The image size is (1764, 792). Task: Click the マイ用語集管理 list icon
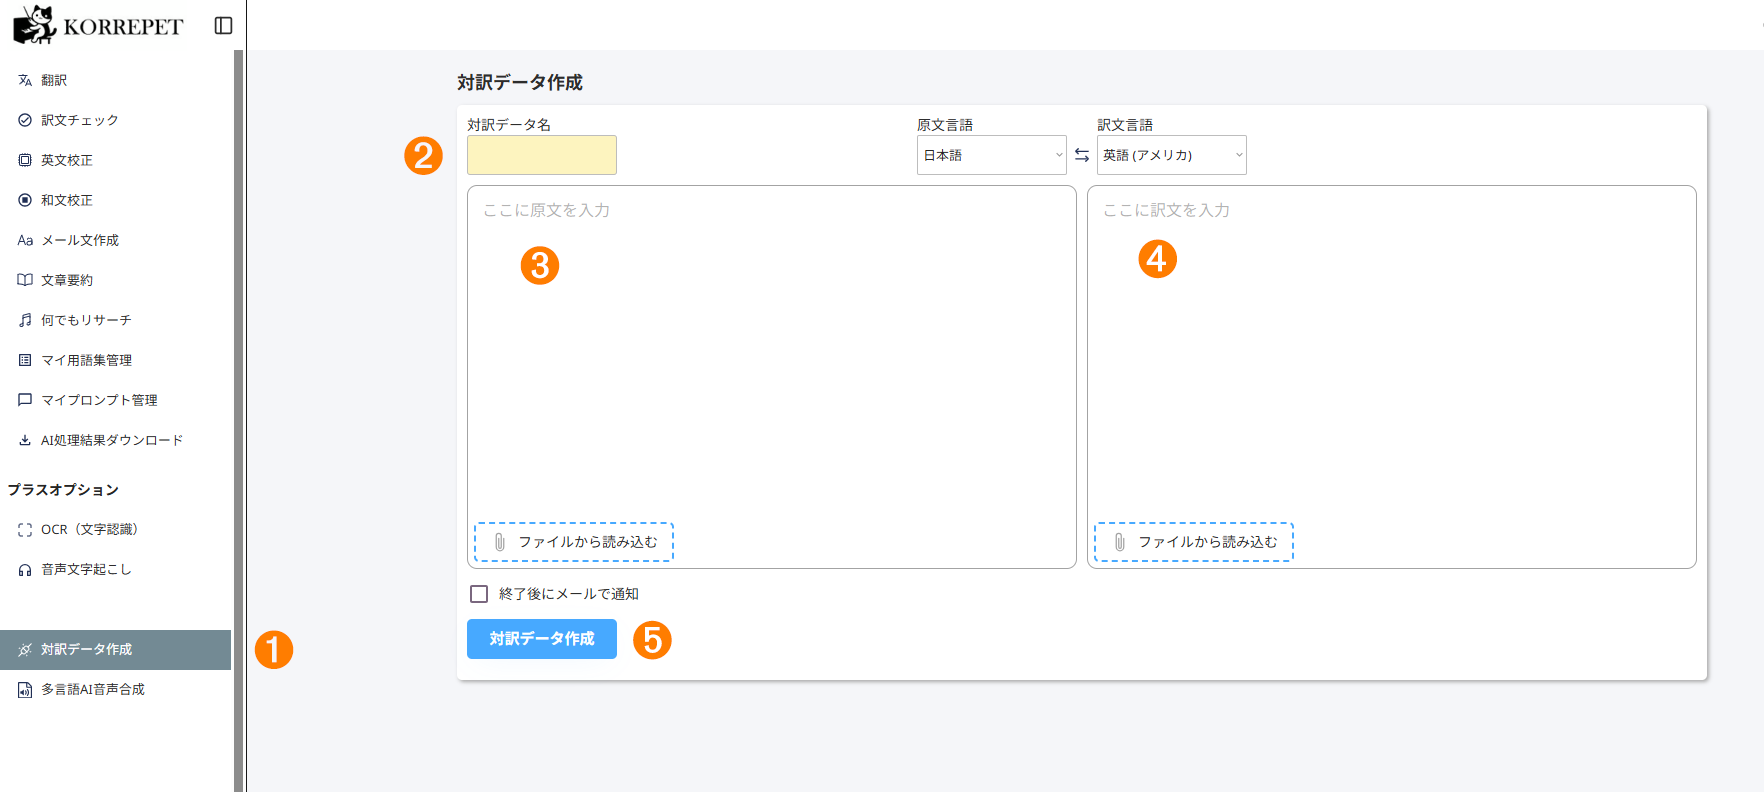(x=25, y=360)
